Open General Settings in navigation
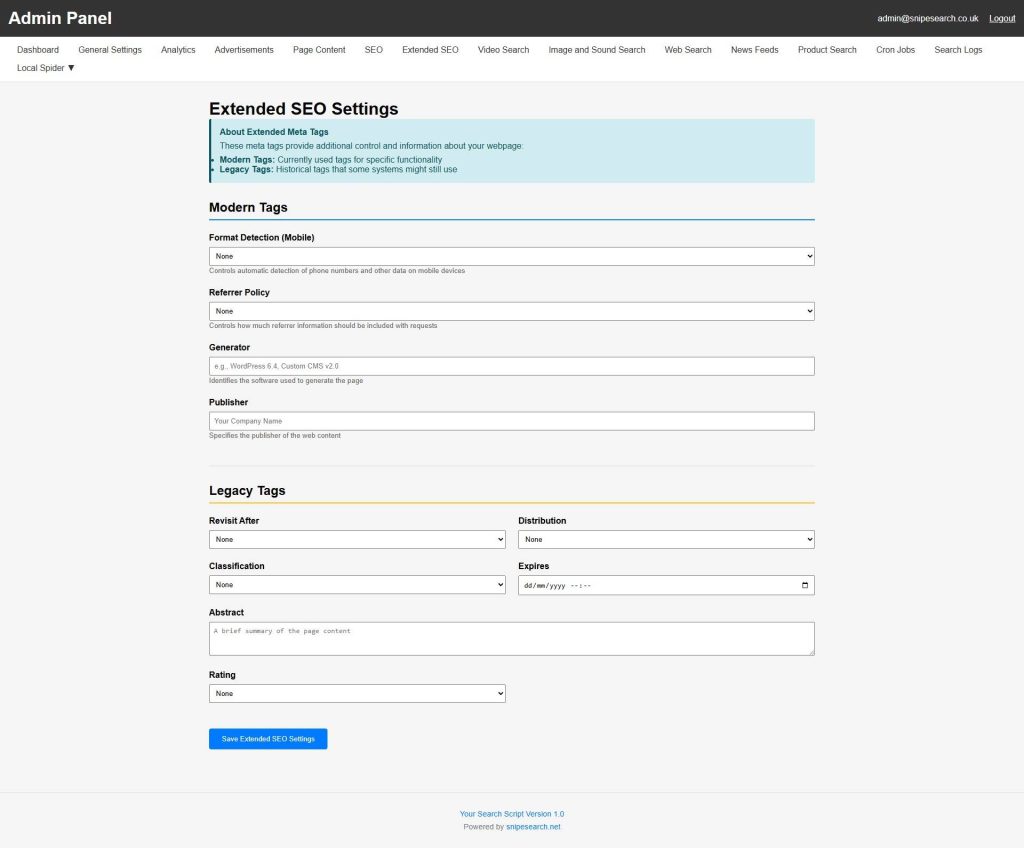1024x848 pixels. coord(110,50)
